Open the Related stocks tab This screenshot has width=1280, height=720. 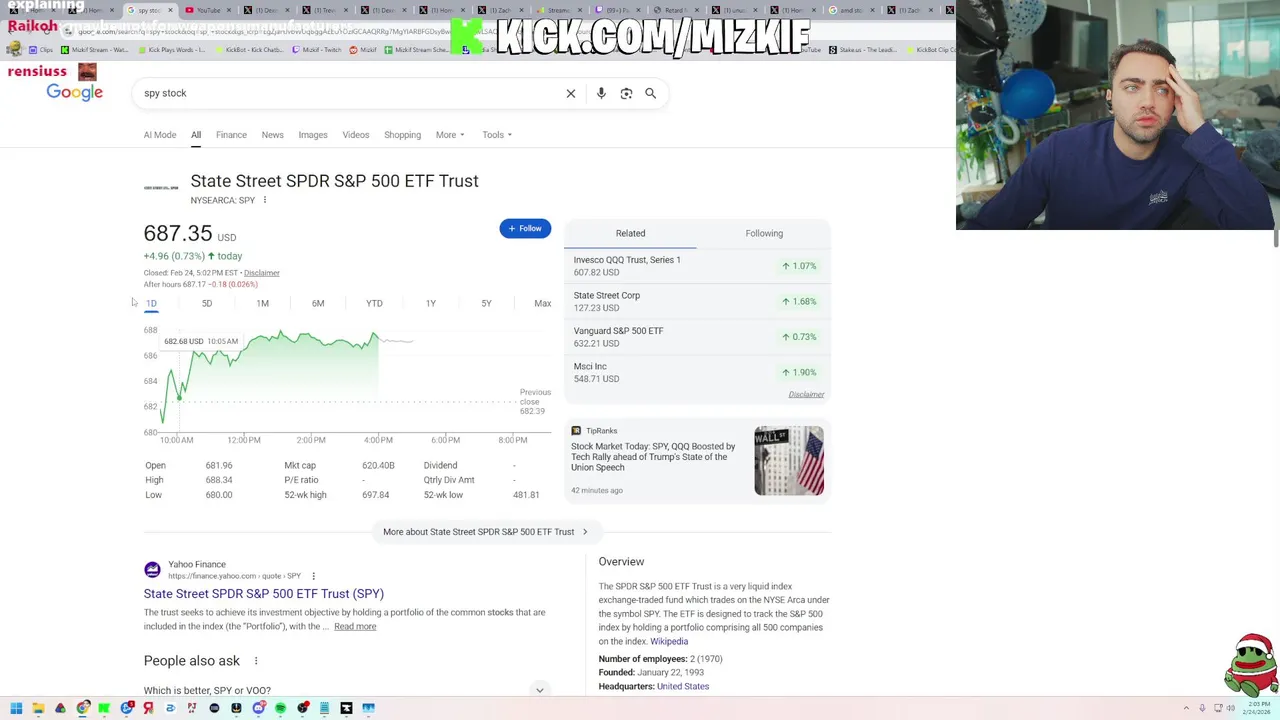tap(631, 233)
